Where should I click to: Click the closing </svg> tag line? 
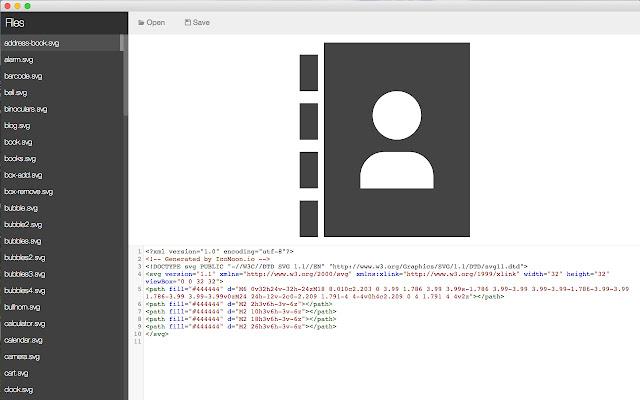pos(157,334)
